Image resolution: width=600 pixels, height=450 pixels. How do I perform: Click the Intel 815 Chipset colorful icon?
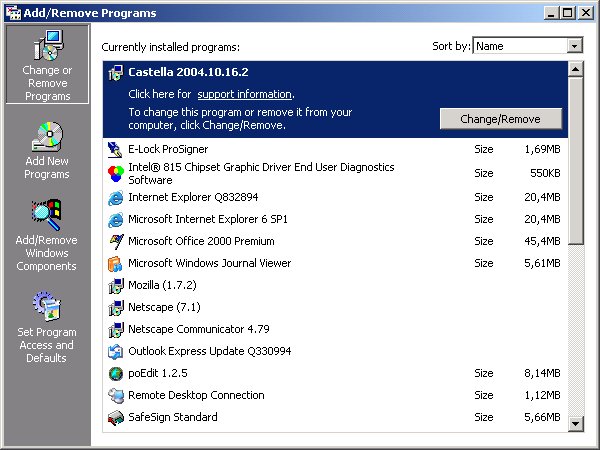[116, 174]
